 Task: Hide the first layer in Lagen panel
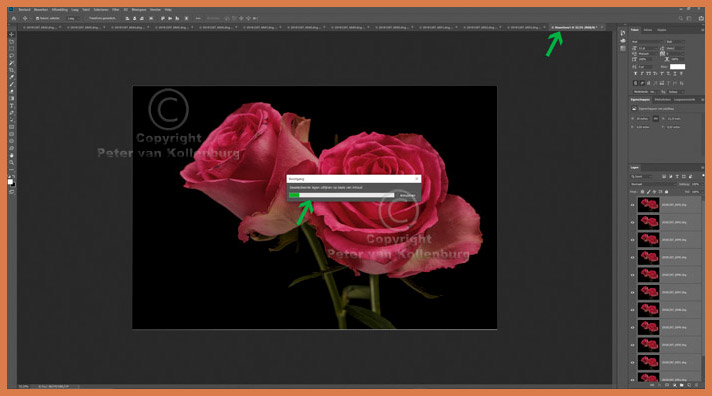pyautogui.click(x=633, y=205)
